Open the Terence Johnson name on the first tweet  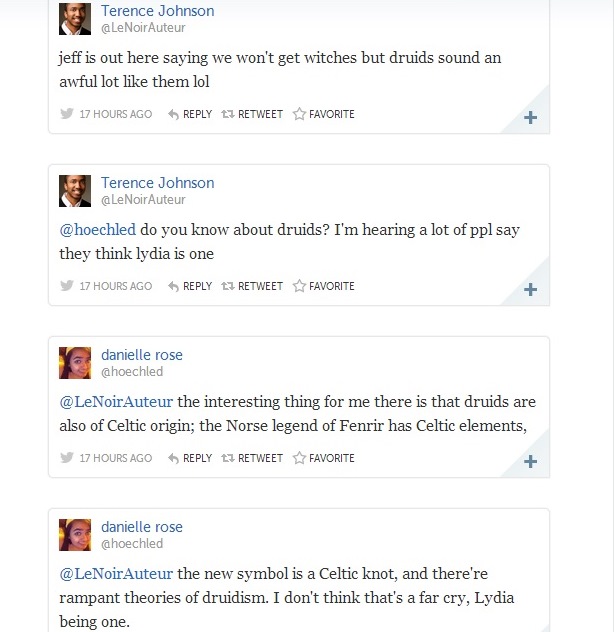click(x=157, y=11)
